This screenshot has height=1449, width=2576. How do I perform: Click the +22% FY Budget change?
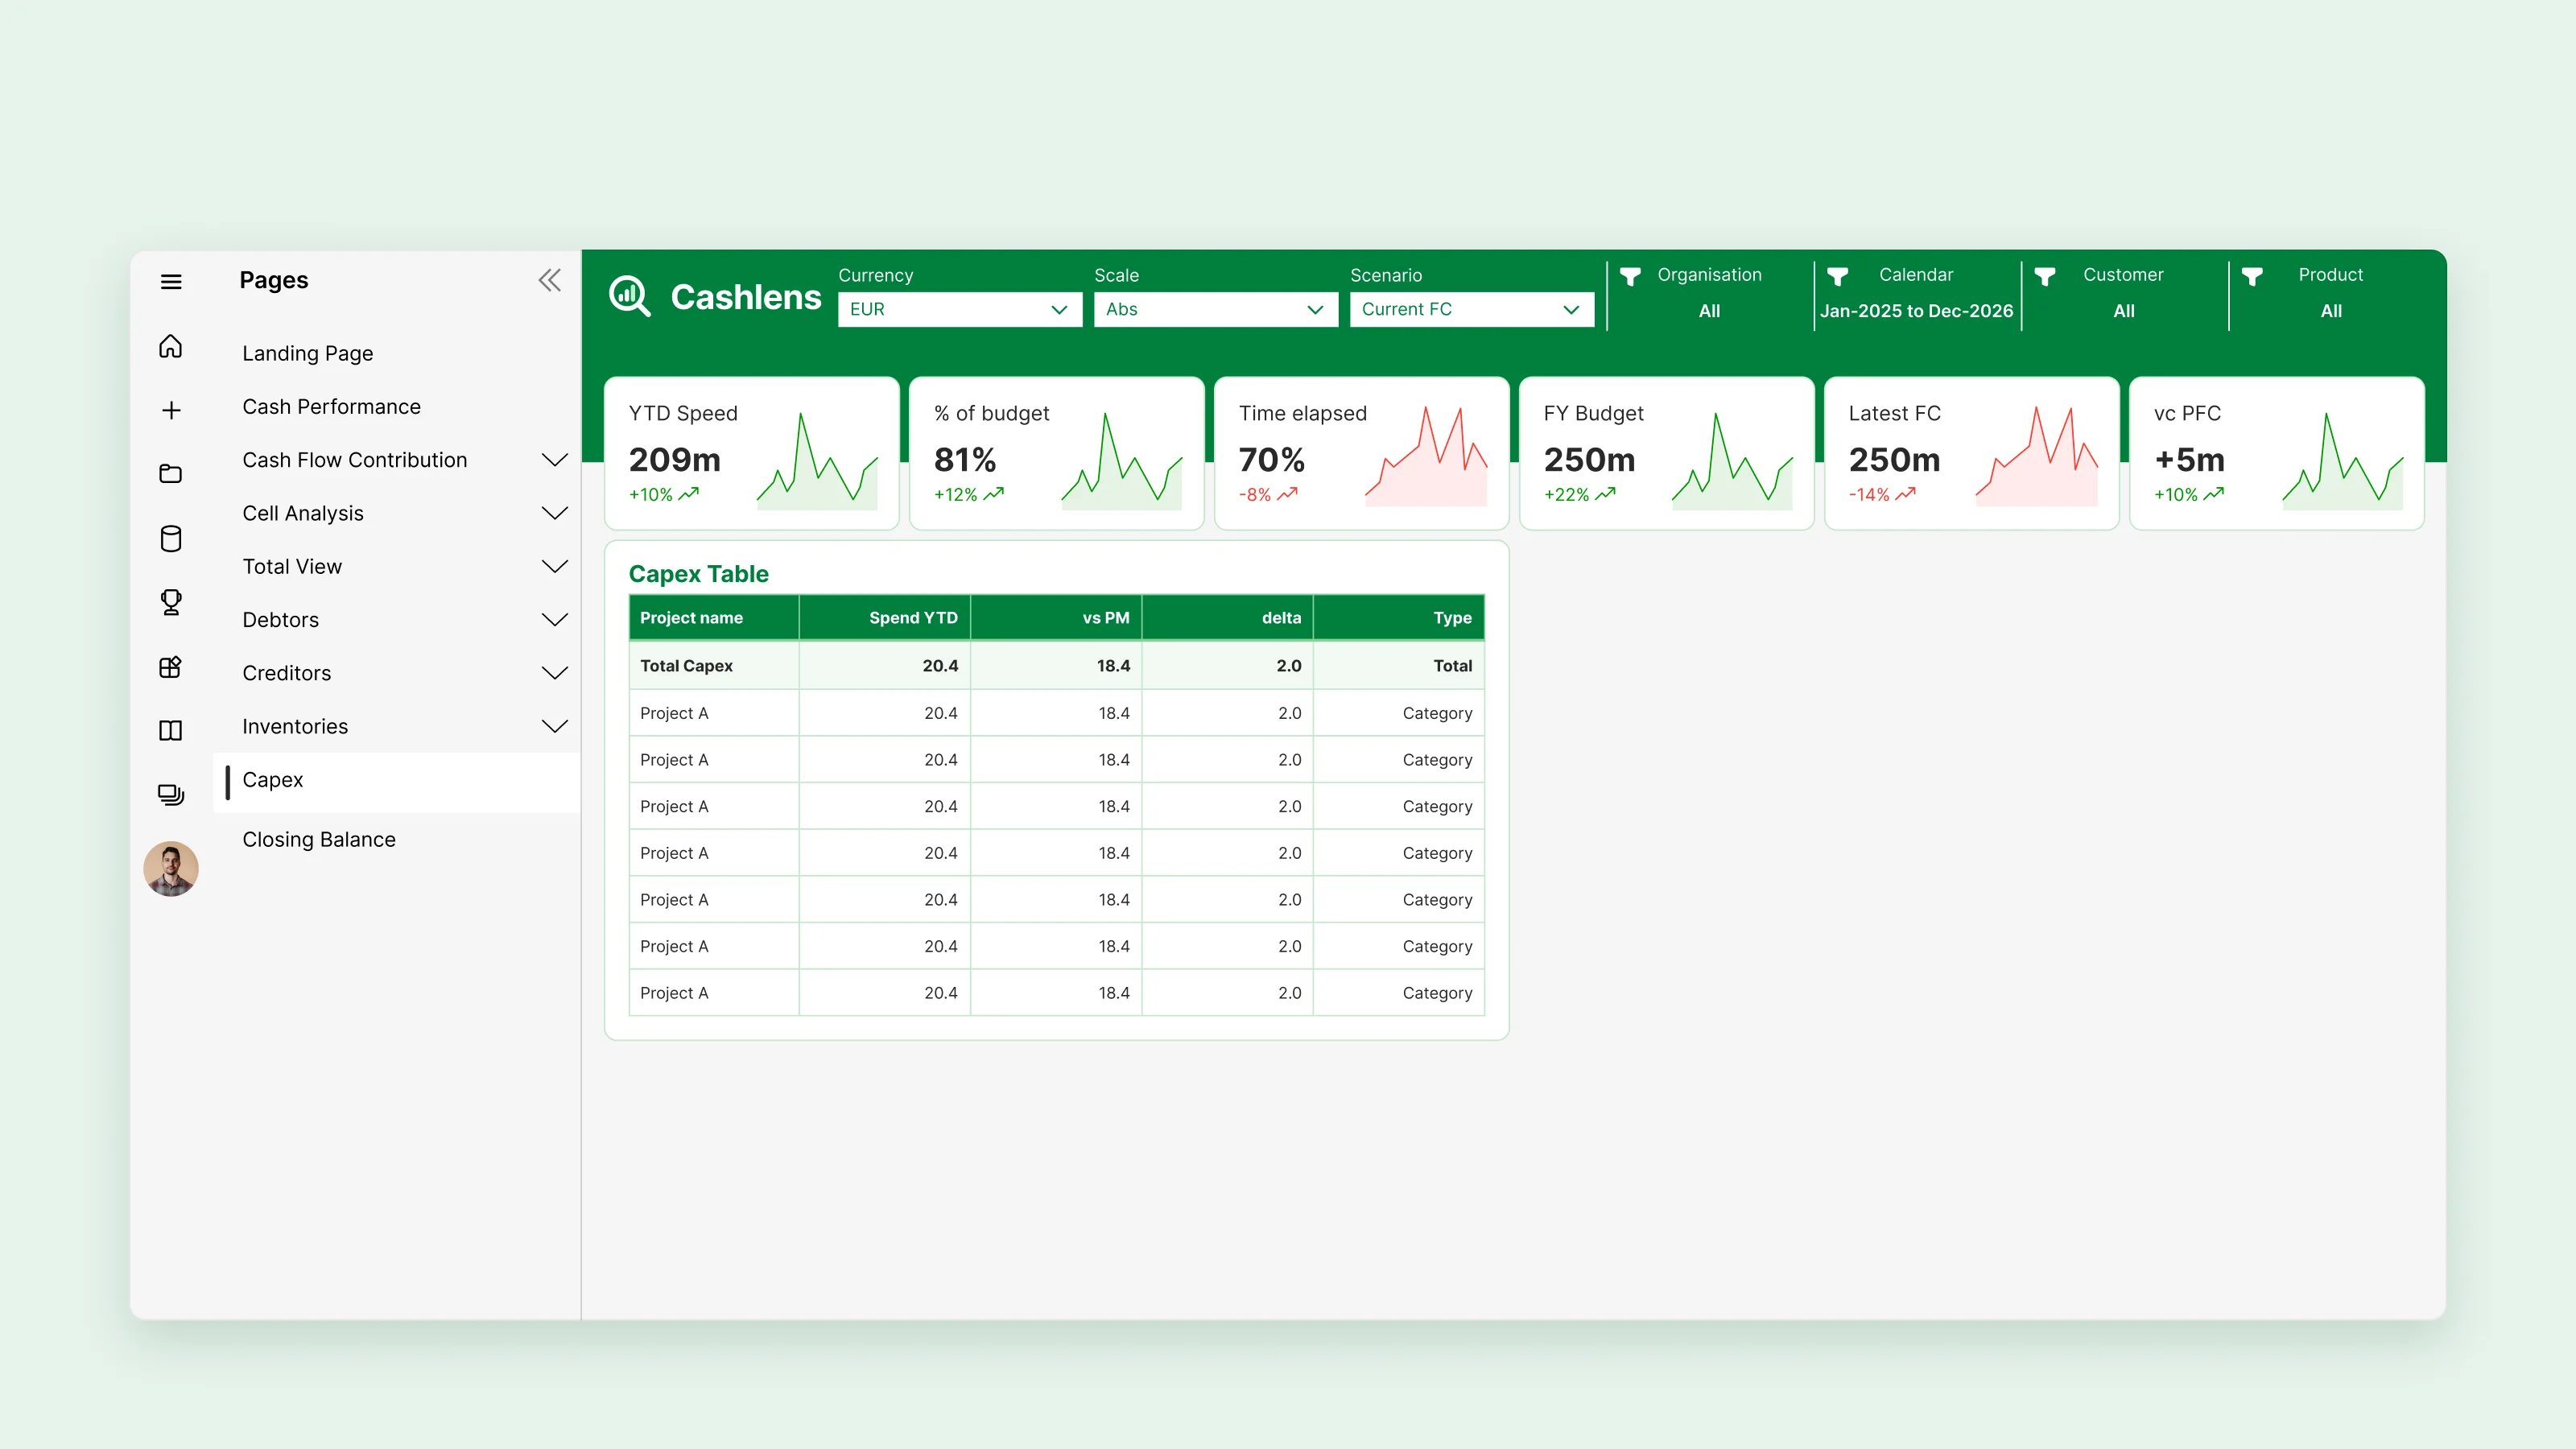(1567, 495)
